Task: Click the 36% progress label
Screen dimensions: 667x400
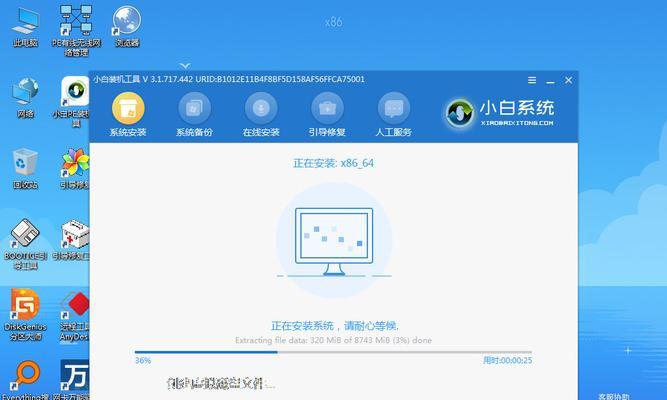Action: click(143, 360)
